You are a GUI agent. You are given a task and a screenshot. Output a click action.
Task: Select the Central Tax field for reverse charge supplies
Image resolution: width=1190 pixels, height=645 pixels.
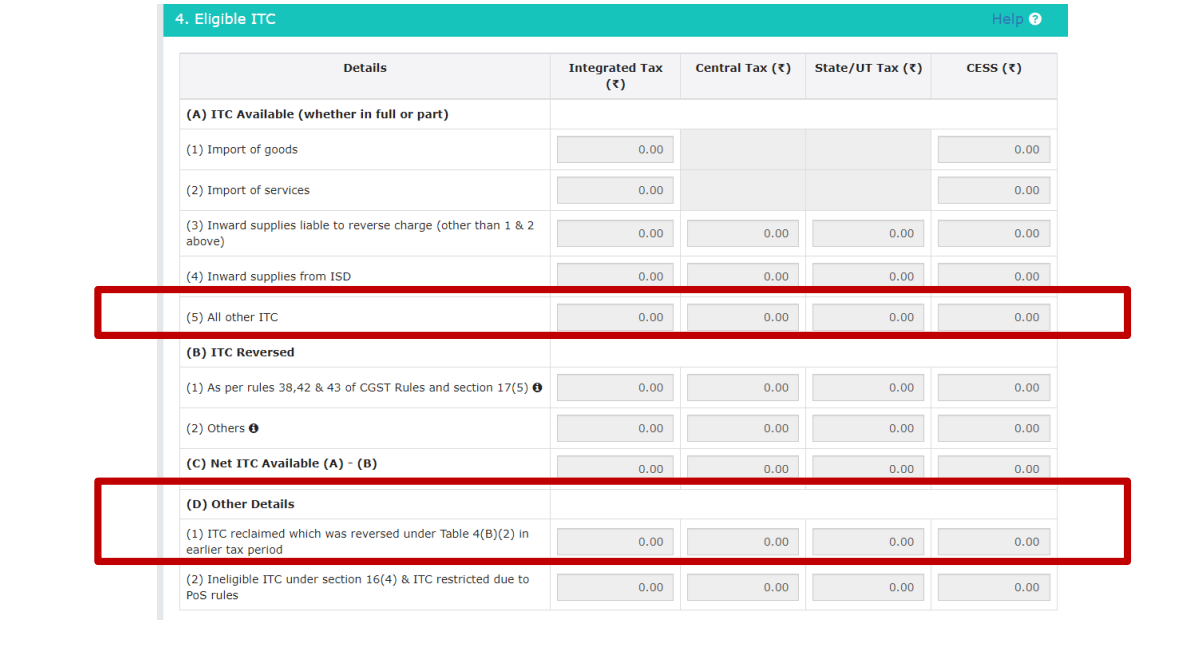tap(741, 232)
